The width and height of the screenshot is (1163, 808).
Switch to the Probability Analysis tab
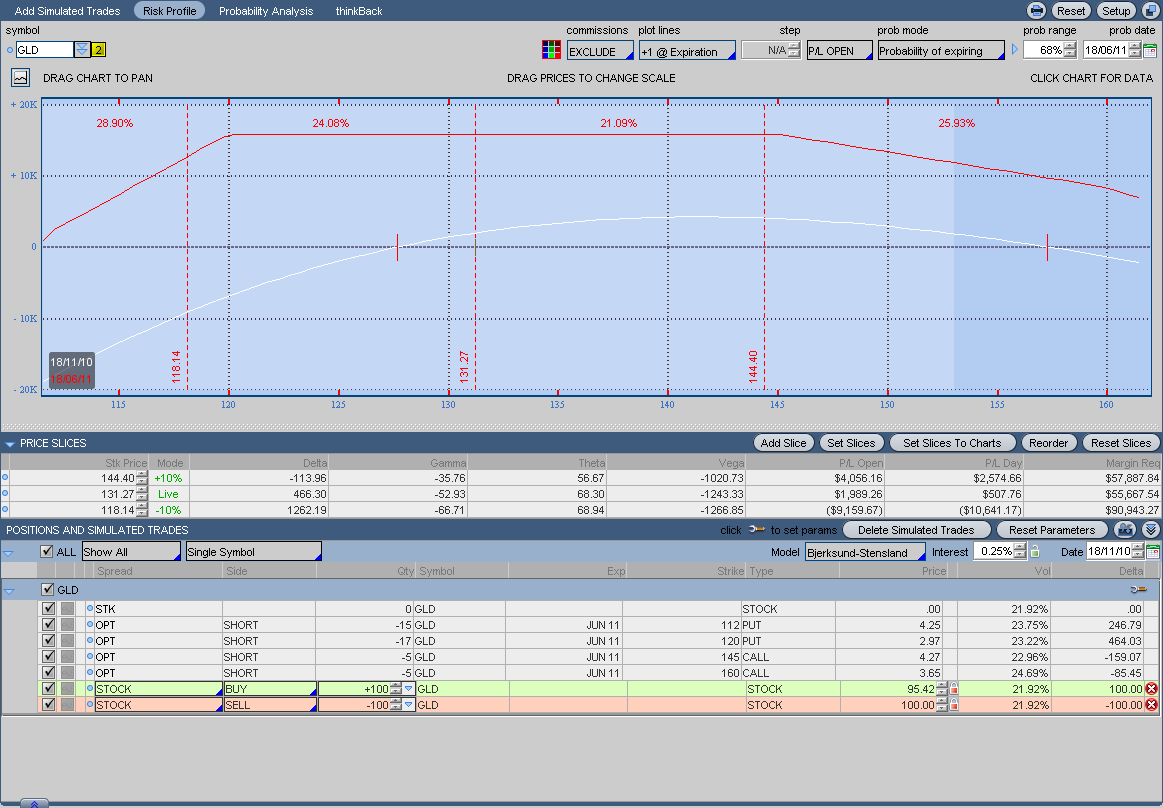pos(266,11)
